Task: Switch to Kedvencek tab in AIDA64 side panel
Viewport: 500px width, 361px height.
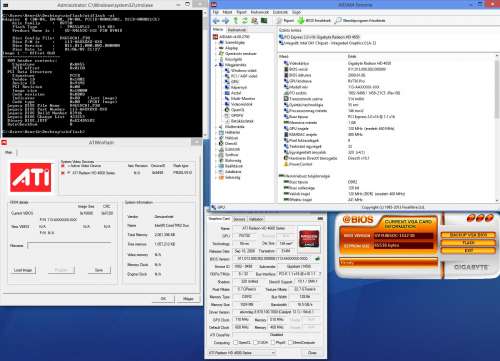Action: (x=237, y=30)
